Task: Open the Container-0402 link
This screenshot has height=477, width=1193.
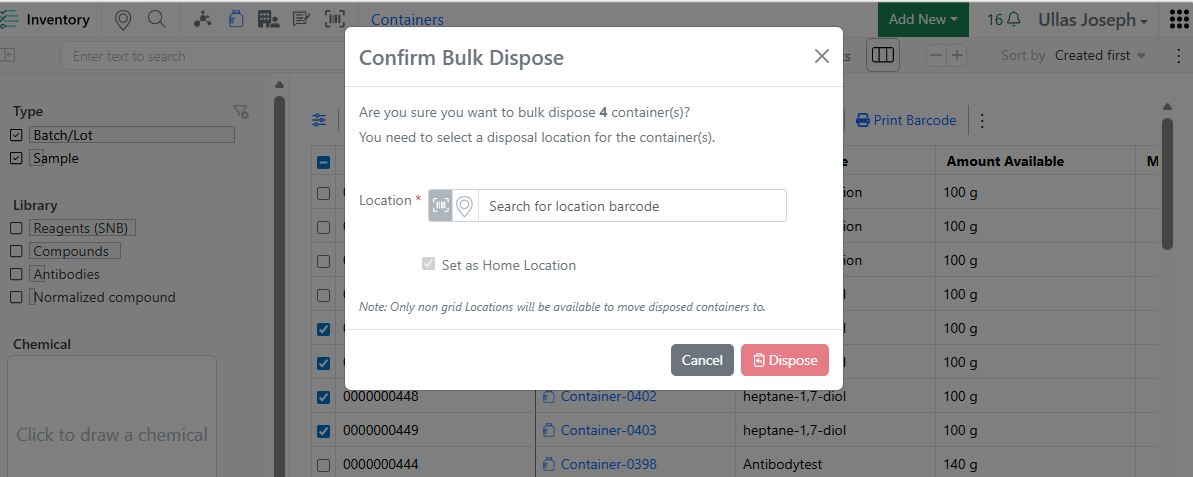Action: pyautogui.click(x=609, y=396)
